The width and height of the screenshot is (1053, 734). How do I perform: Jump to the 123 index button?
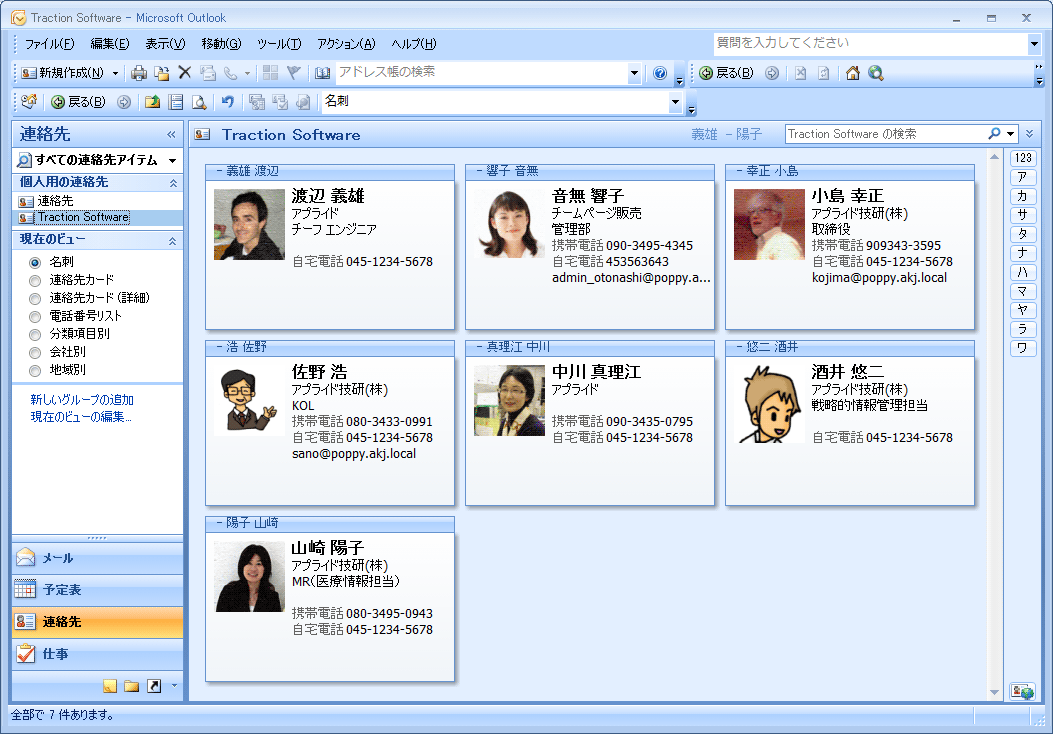[1023, 158]
